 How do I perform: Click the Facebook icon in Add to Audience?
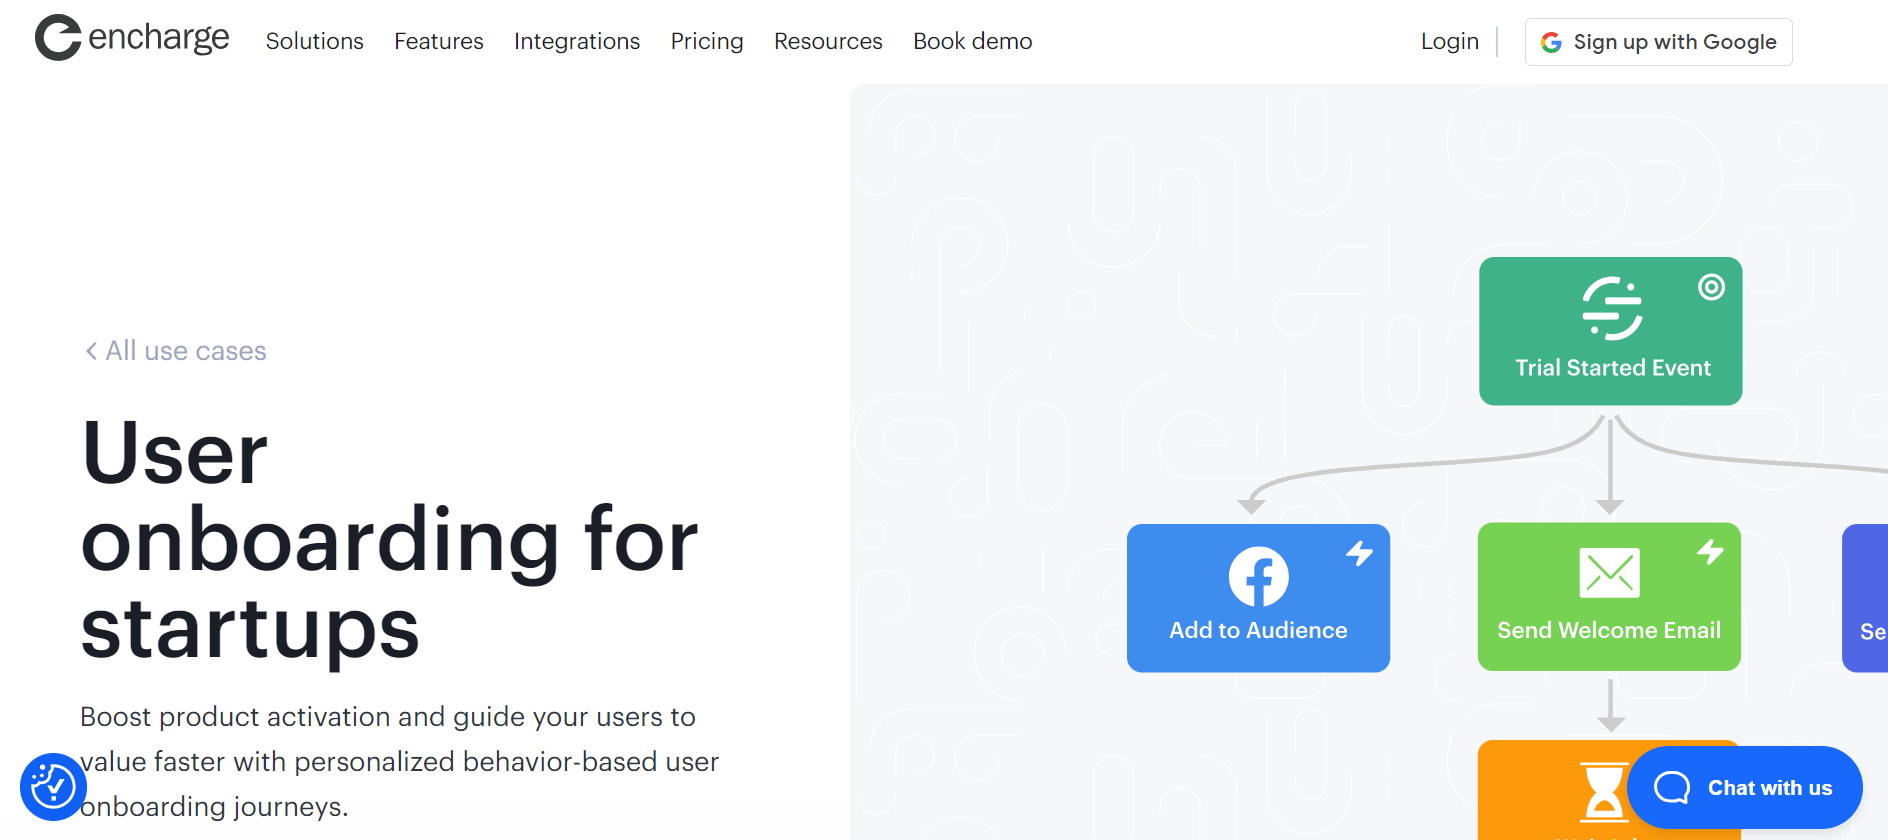[1258, 577]
